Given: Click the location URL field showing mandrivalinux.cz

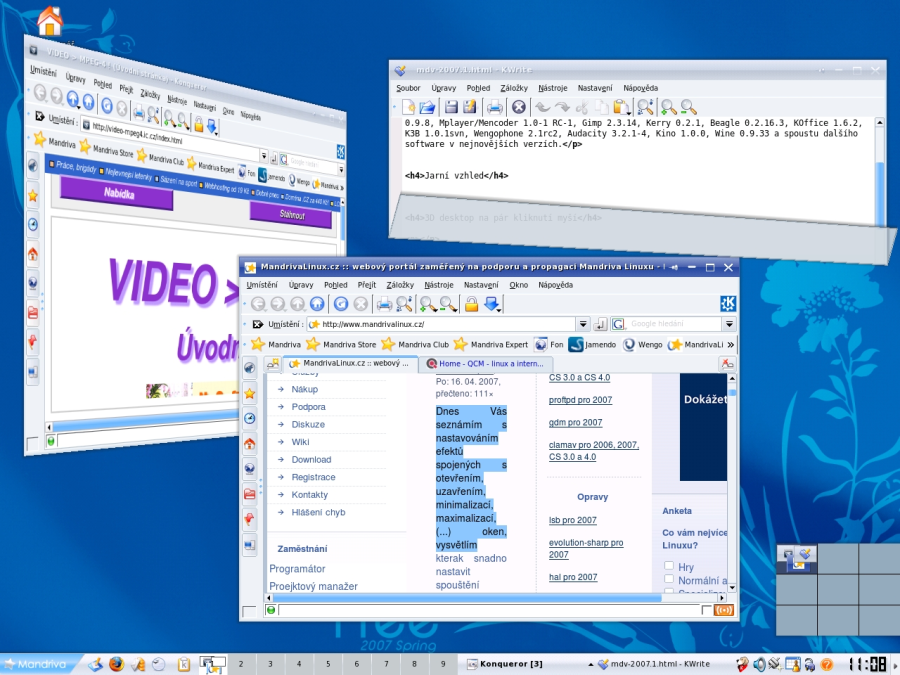Looking at the screenshot, I should pos(441,324).
